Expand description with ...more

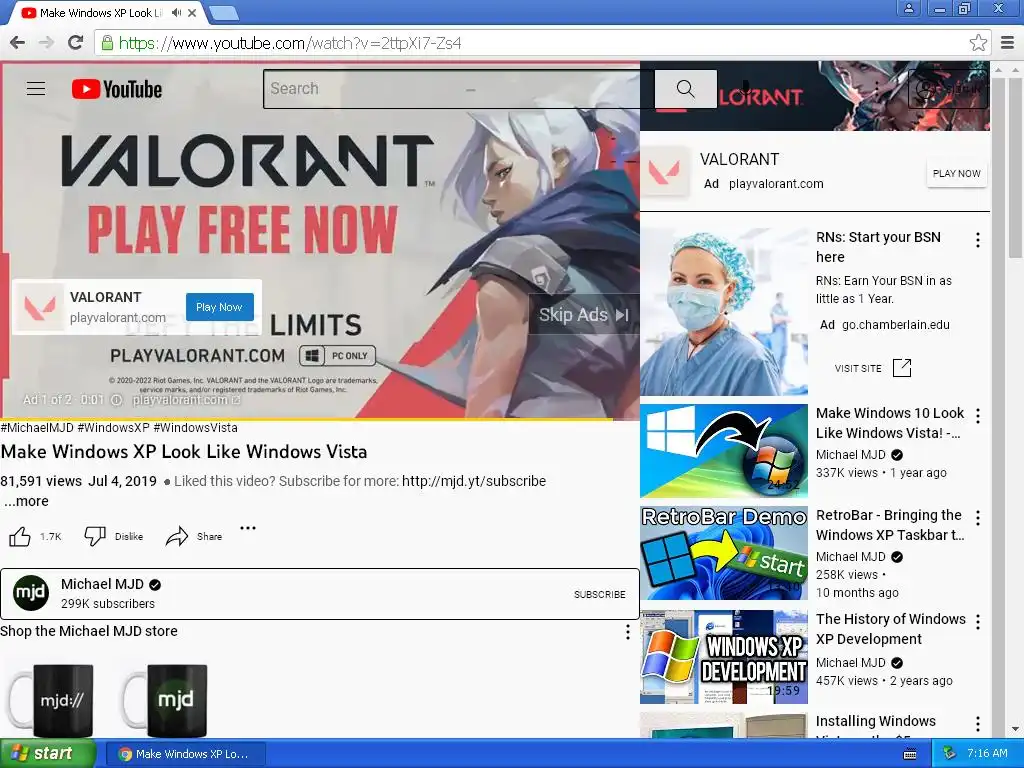pyautogui.click(x=26, y=501)
